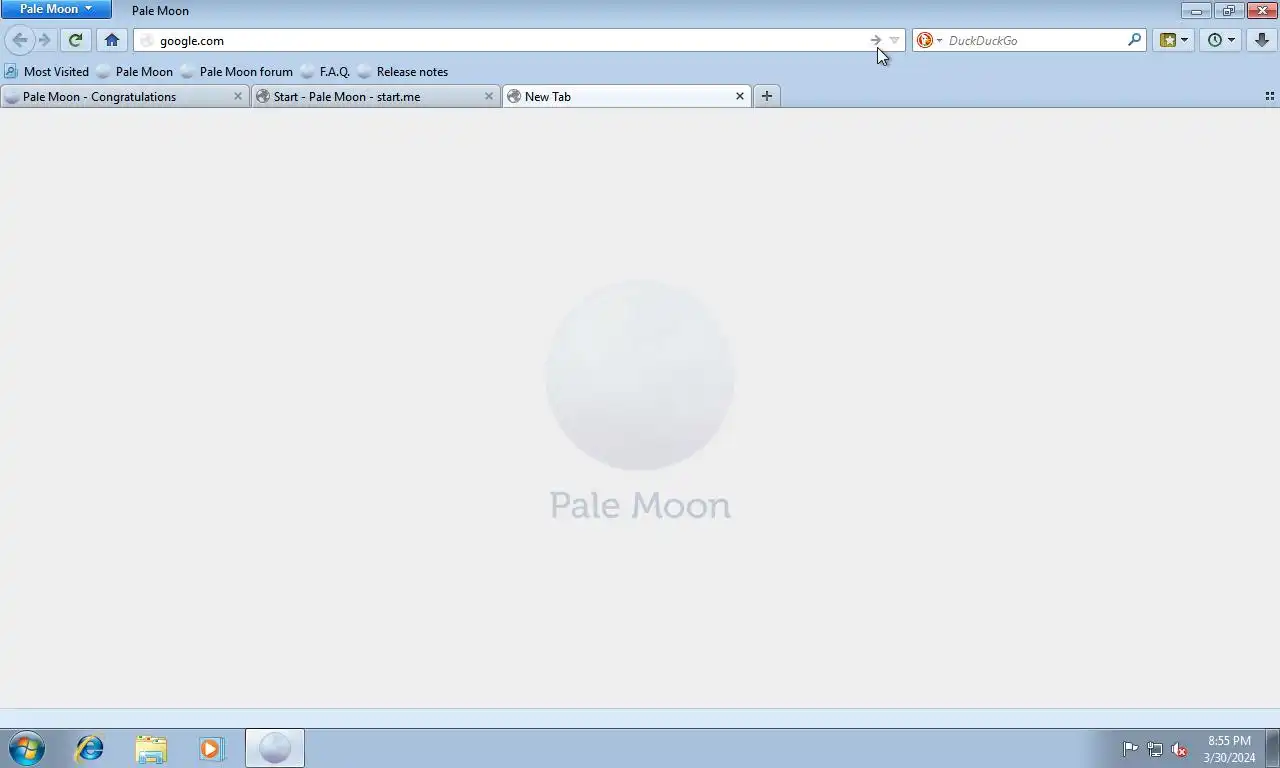This screenshot has height=768, width=1280.
Task: Select the New Tab tab
Action: coord(627,96)
